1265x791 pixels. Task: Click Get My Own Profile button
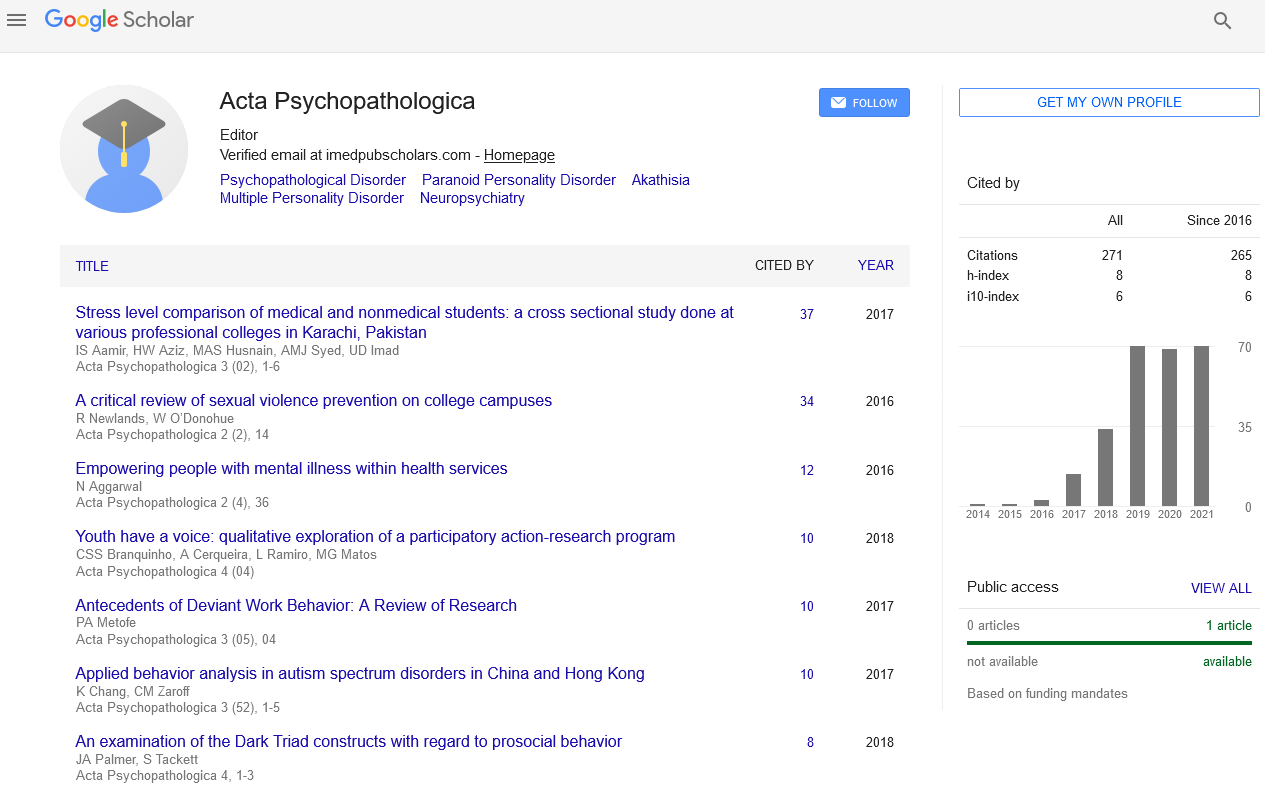[1109, 103]
